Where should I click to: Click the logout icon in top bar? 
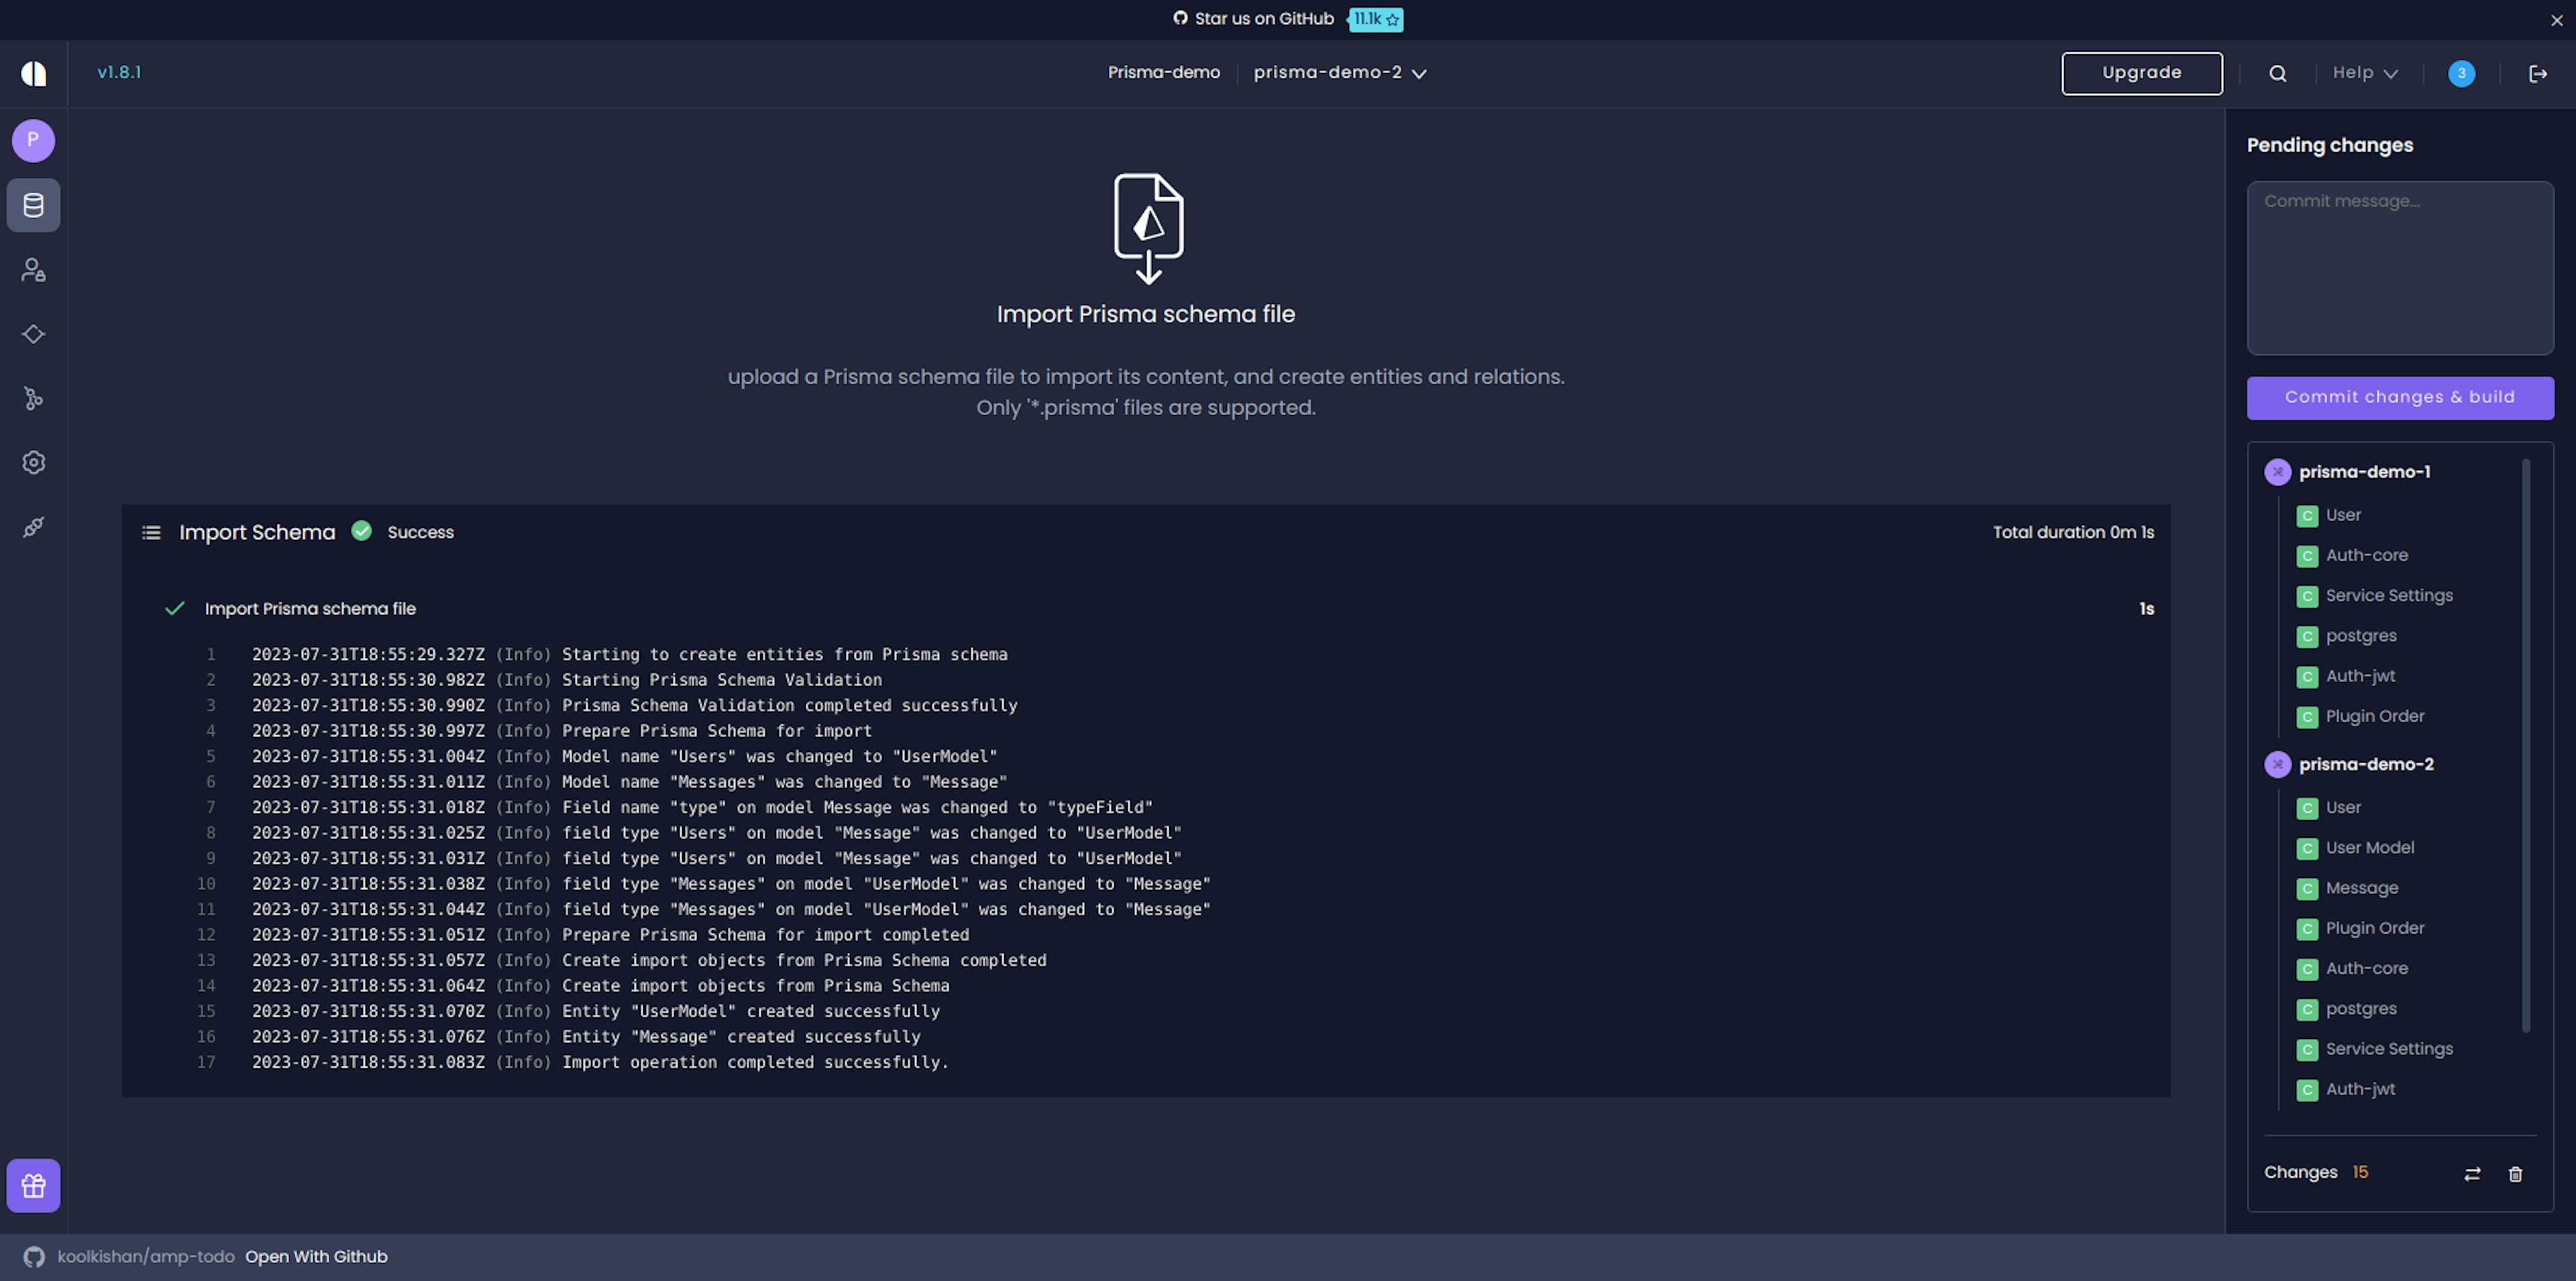tap(2538, 73)
